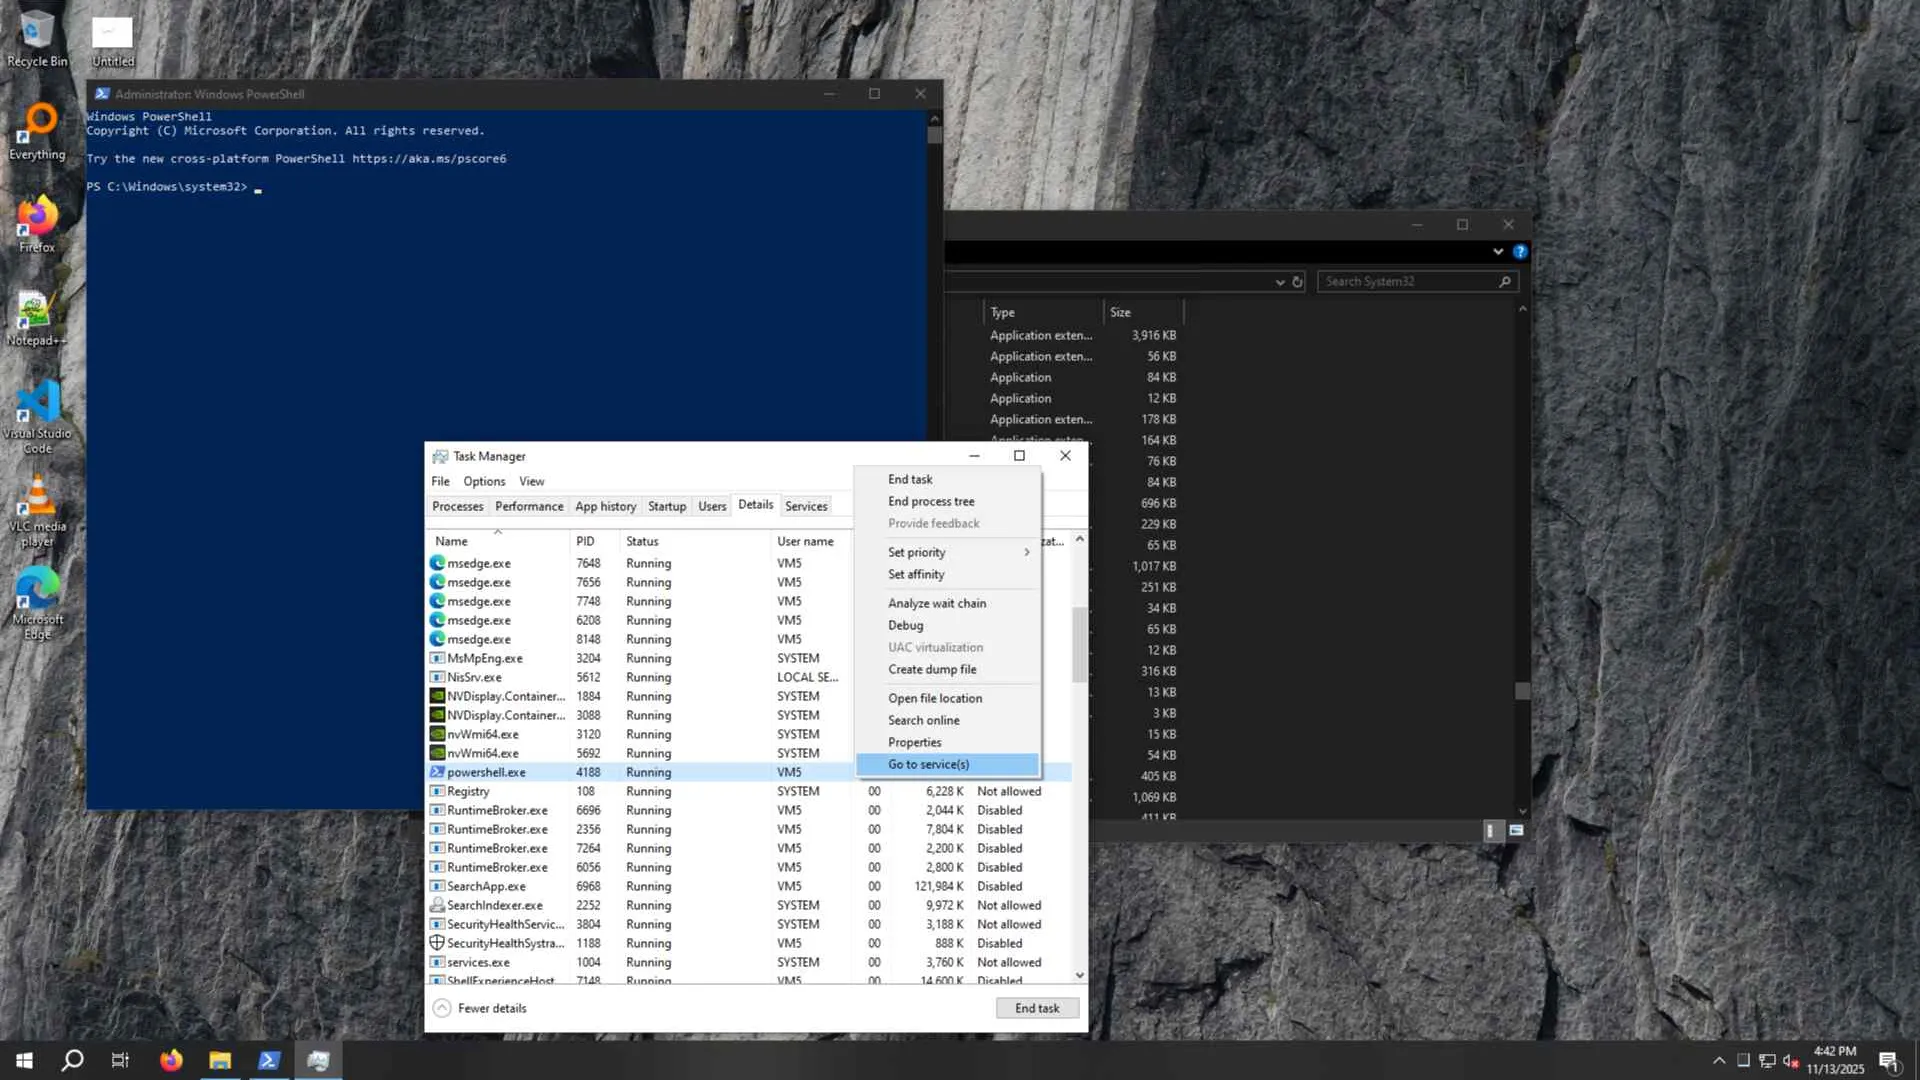Click the refresh icon in Explorer address bar
The height and width of the screenshot is (1080, 1920).
pos(1298,282)
